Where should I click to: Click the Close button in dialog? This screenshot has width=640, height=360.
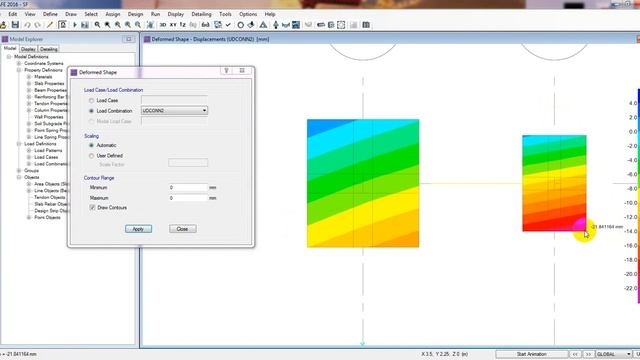click(x=182, y=229)
